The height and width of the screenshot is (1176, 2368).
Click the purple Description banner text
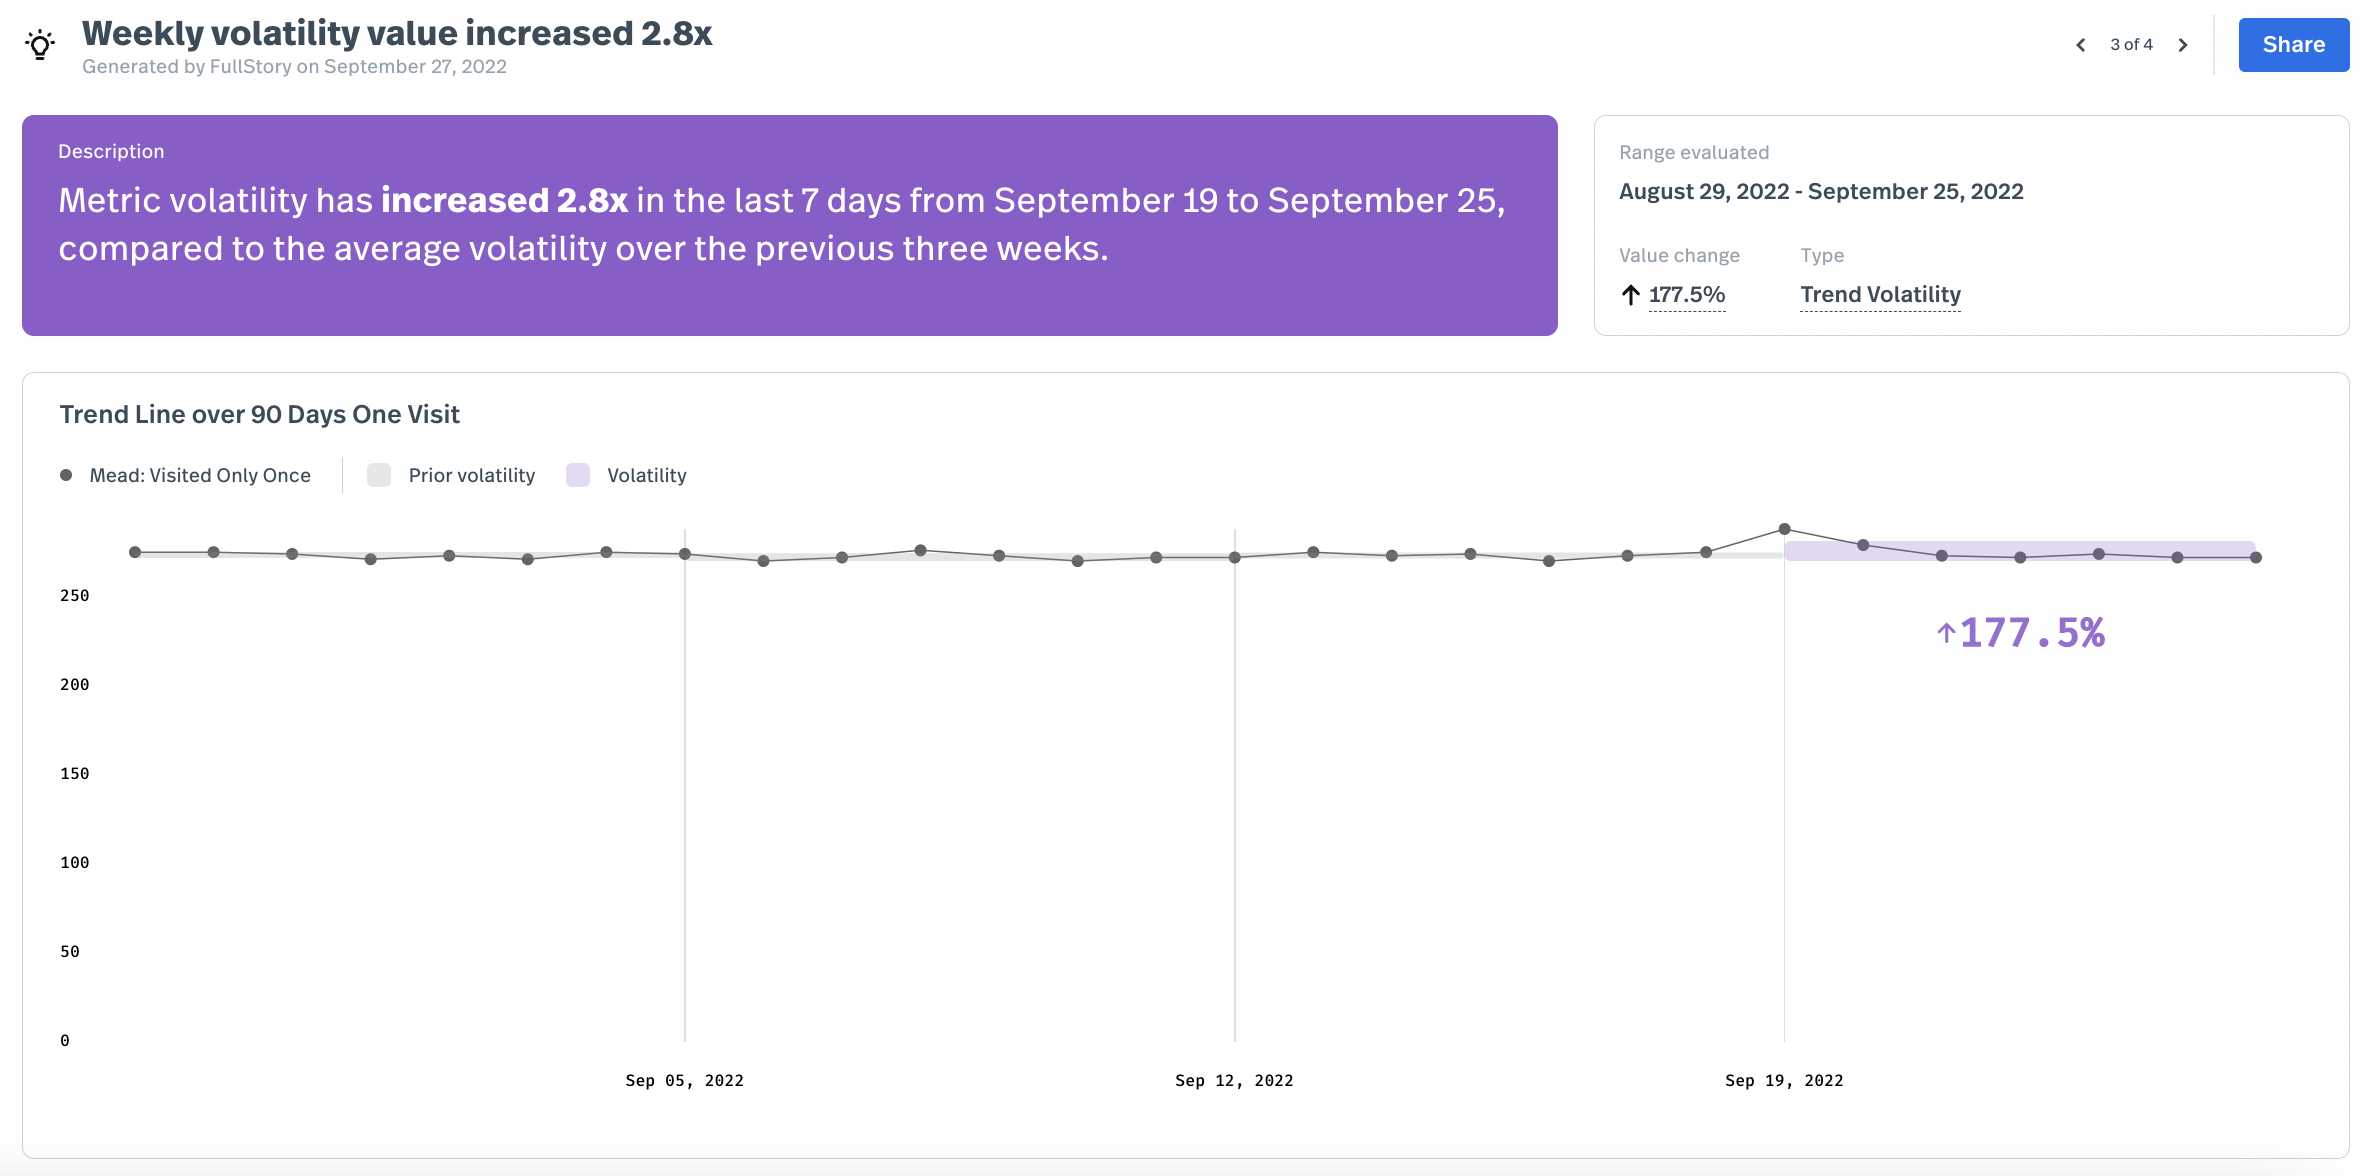782,225
